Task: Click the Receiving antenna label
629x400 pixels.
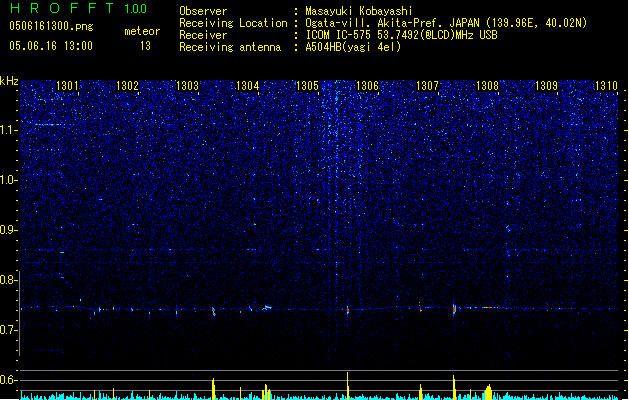Action: pyautogui.click(x=230, y=47)
